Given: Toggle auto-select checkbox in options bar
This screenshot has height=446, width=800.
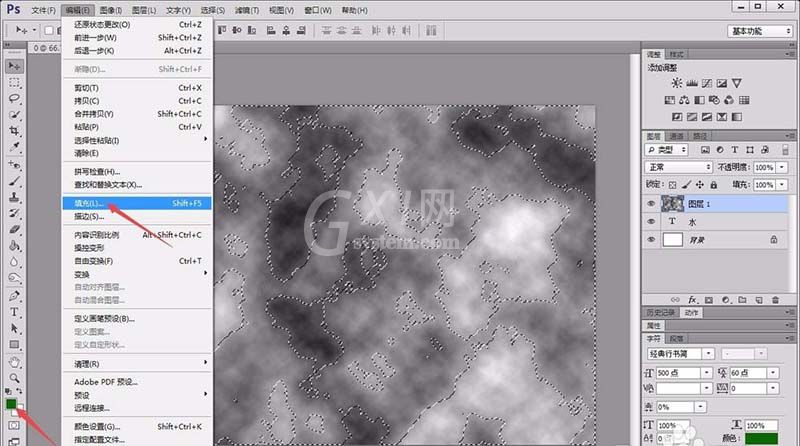Looking at the screenshot, I should click(x=48, y=31).
